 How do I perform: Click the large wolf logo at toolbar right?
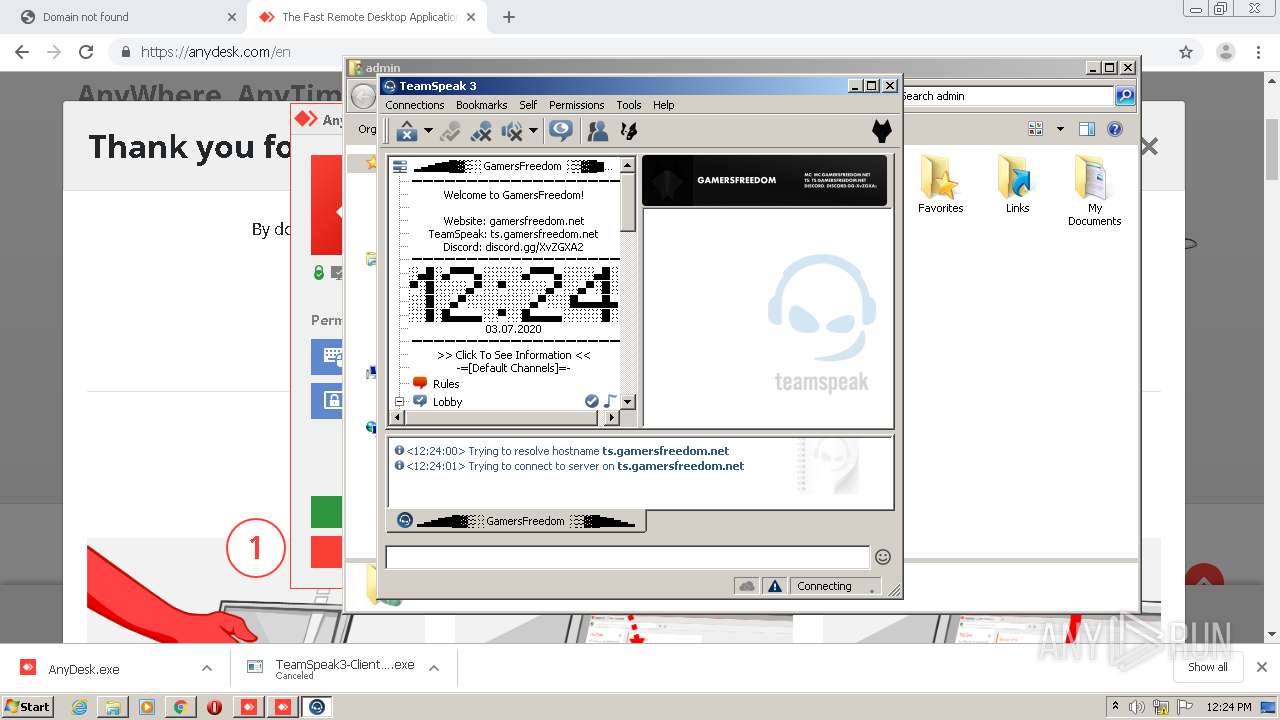click(x=881, y=131)
